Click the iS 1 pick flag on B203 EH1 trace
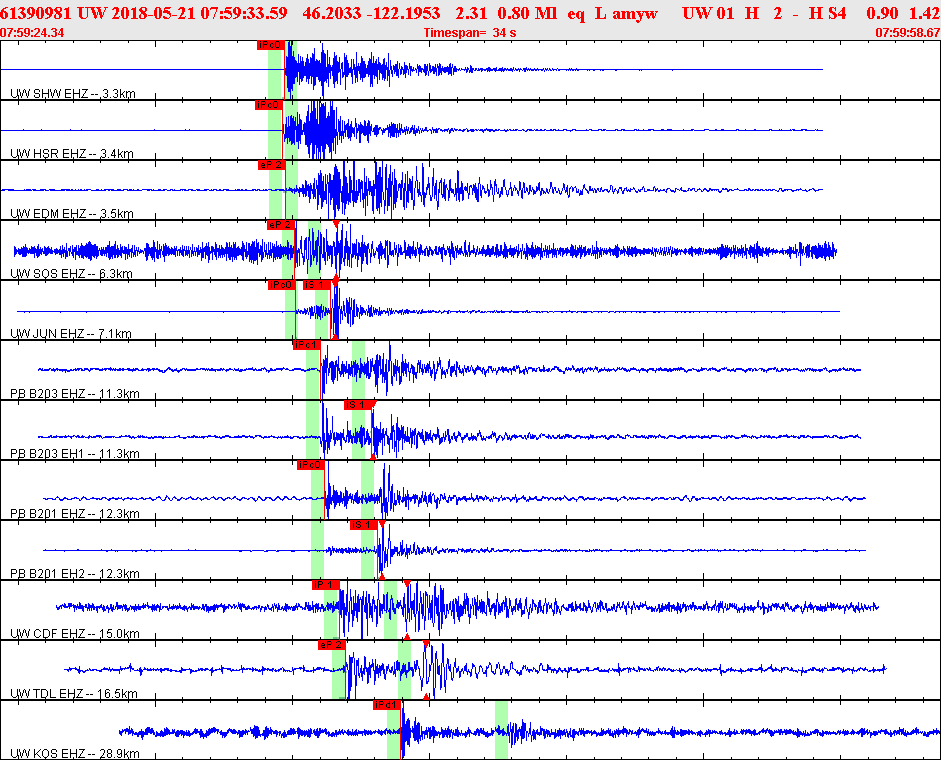This screenshot has height=760, width=941. pos(357,405)
